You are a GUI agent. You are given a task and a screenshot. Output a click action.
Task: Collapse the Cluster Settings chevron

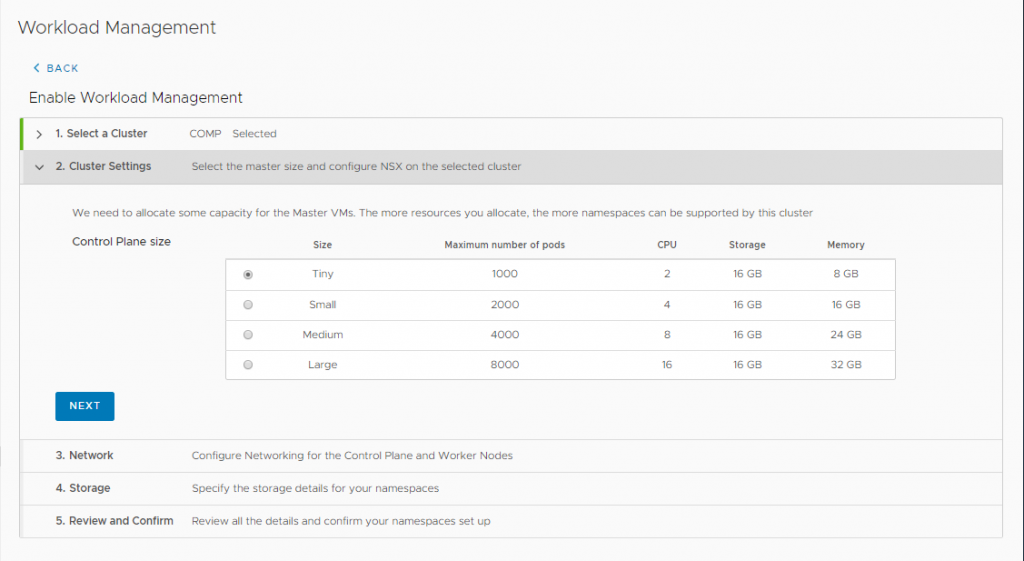point(39,167)
